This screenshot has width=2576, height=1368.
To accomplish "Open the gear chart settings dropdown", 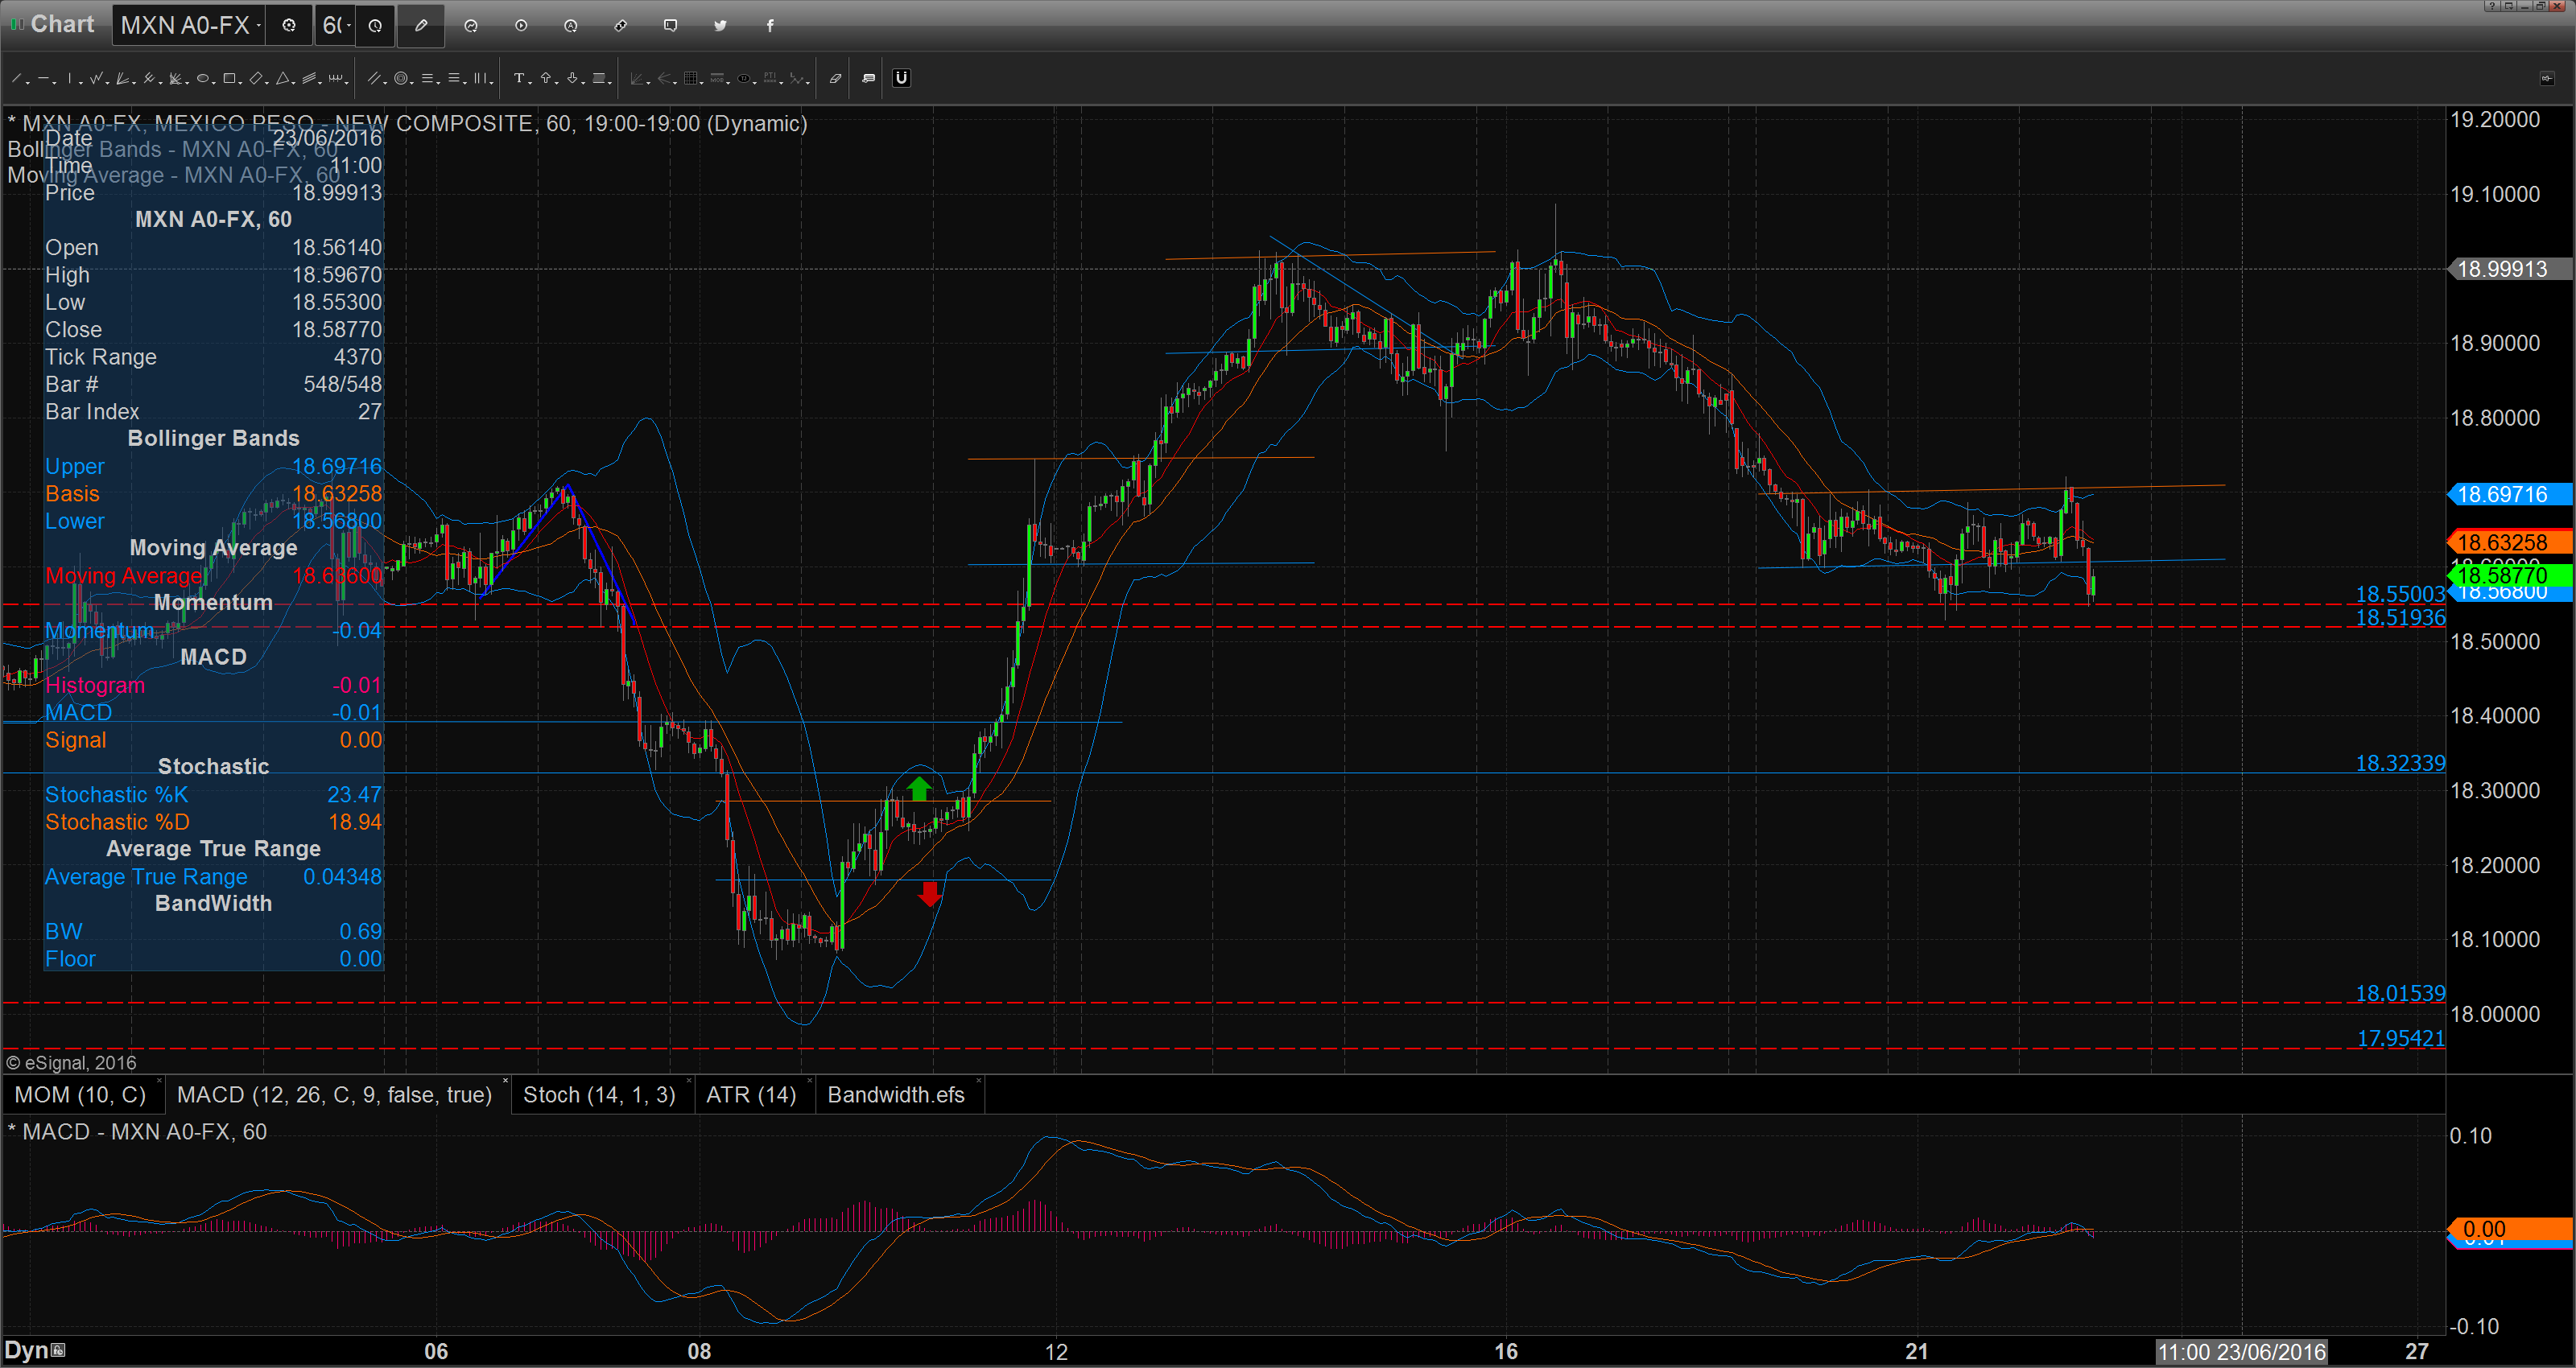I will click(289, 25).
